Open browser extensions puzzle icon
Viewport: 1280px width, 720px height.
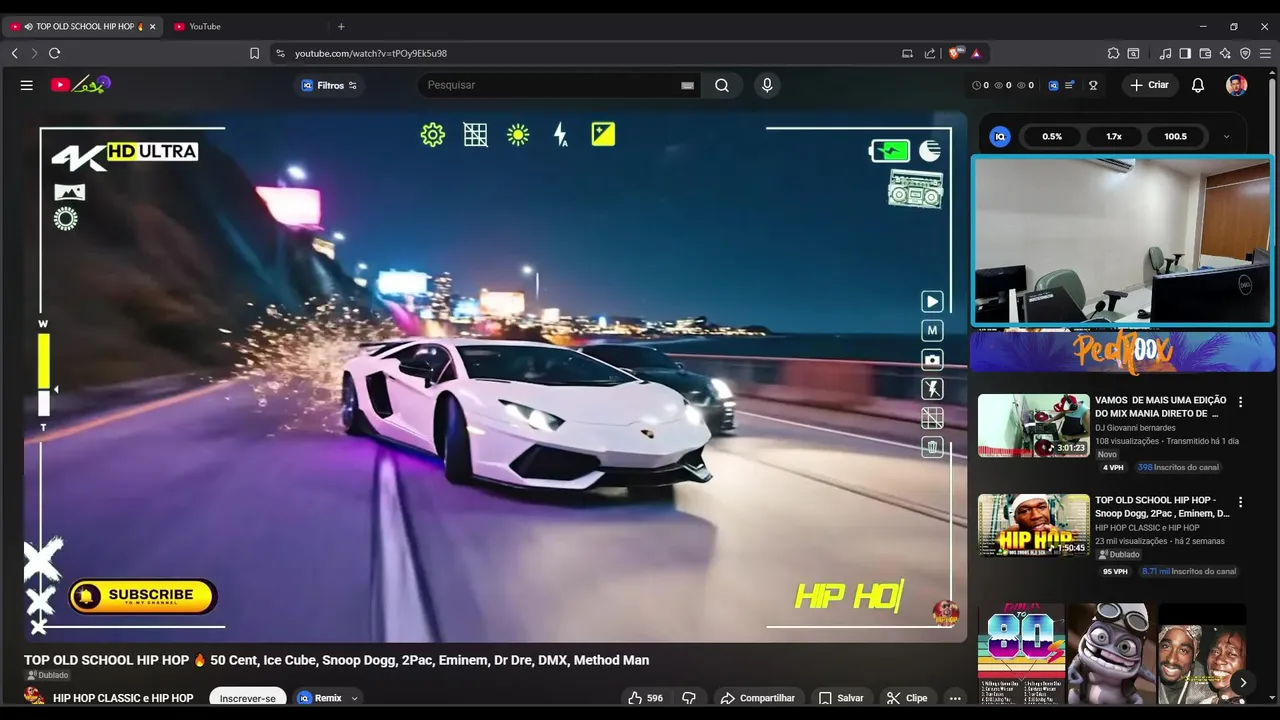coord(1113,53)
